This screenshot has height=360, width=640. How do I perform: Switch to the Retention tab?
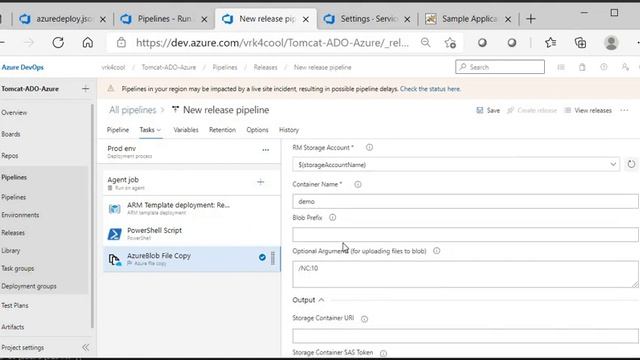point(222,130)
